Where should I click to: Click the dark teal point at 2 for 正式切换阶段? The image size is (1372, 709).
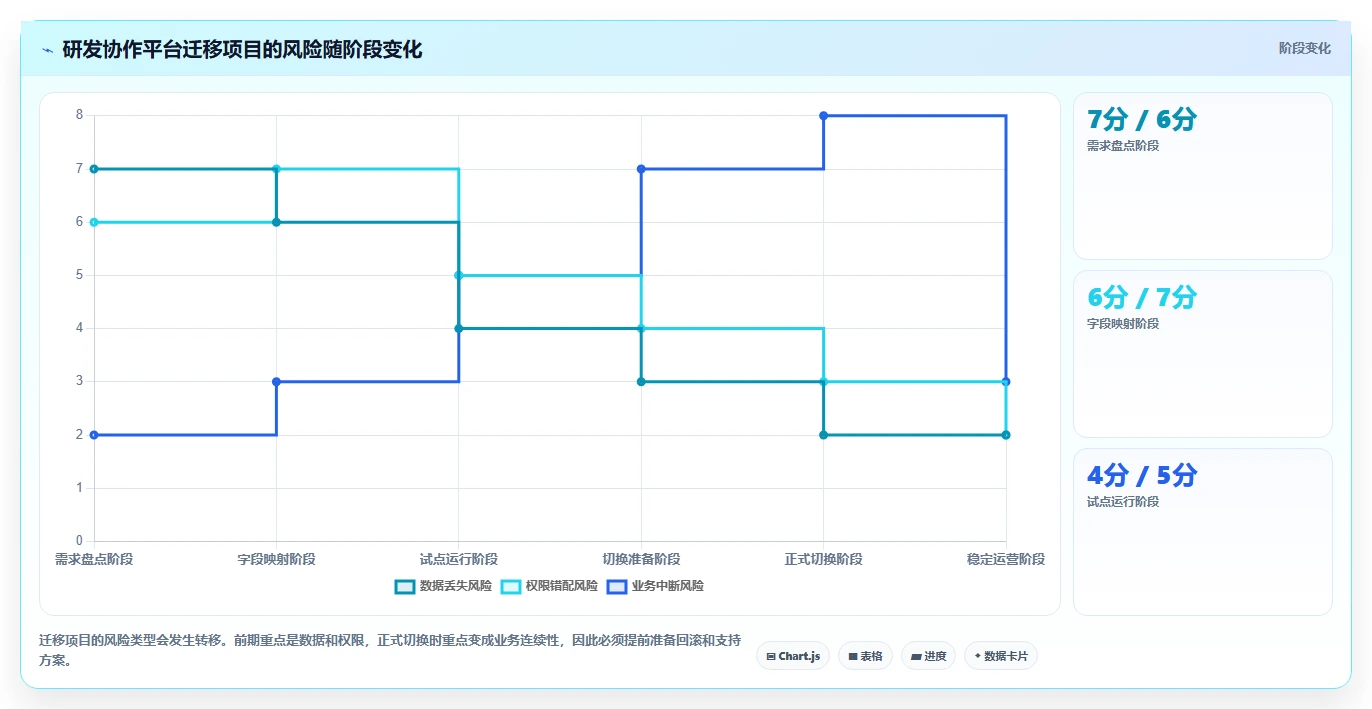pos(824,435)
